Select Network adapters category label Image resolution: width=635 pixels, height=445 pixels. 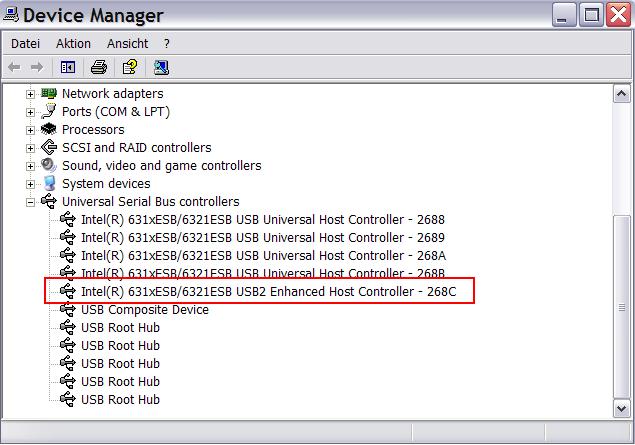click(113, 94)
